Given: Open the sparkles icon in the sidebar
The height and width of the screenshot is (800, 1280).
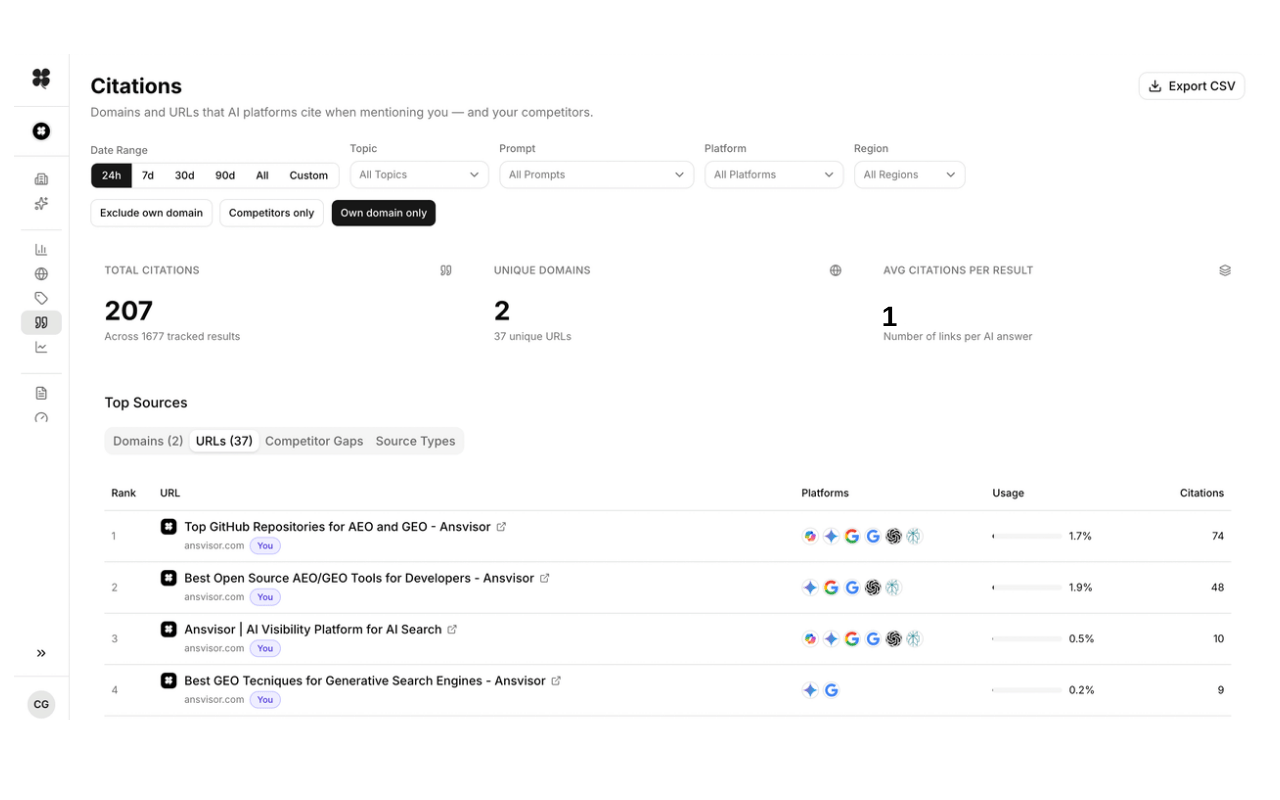Looking at the screenshot, I should [41, 204].
